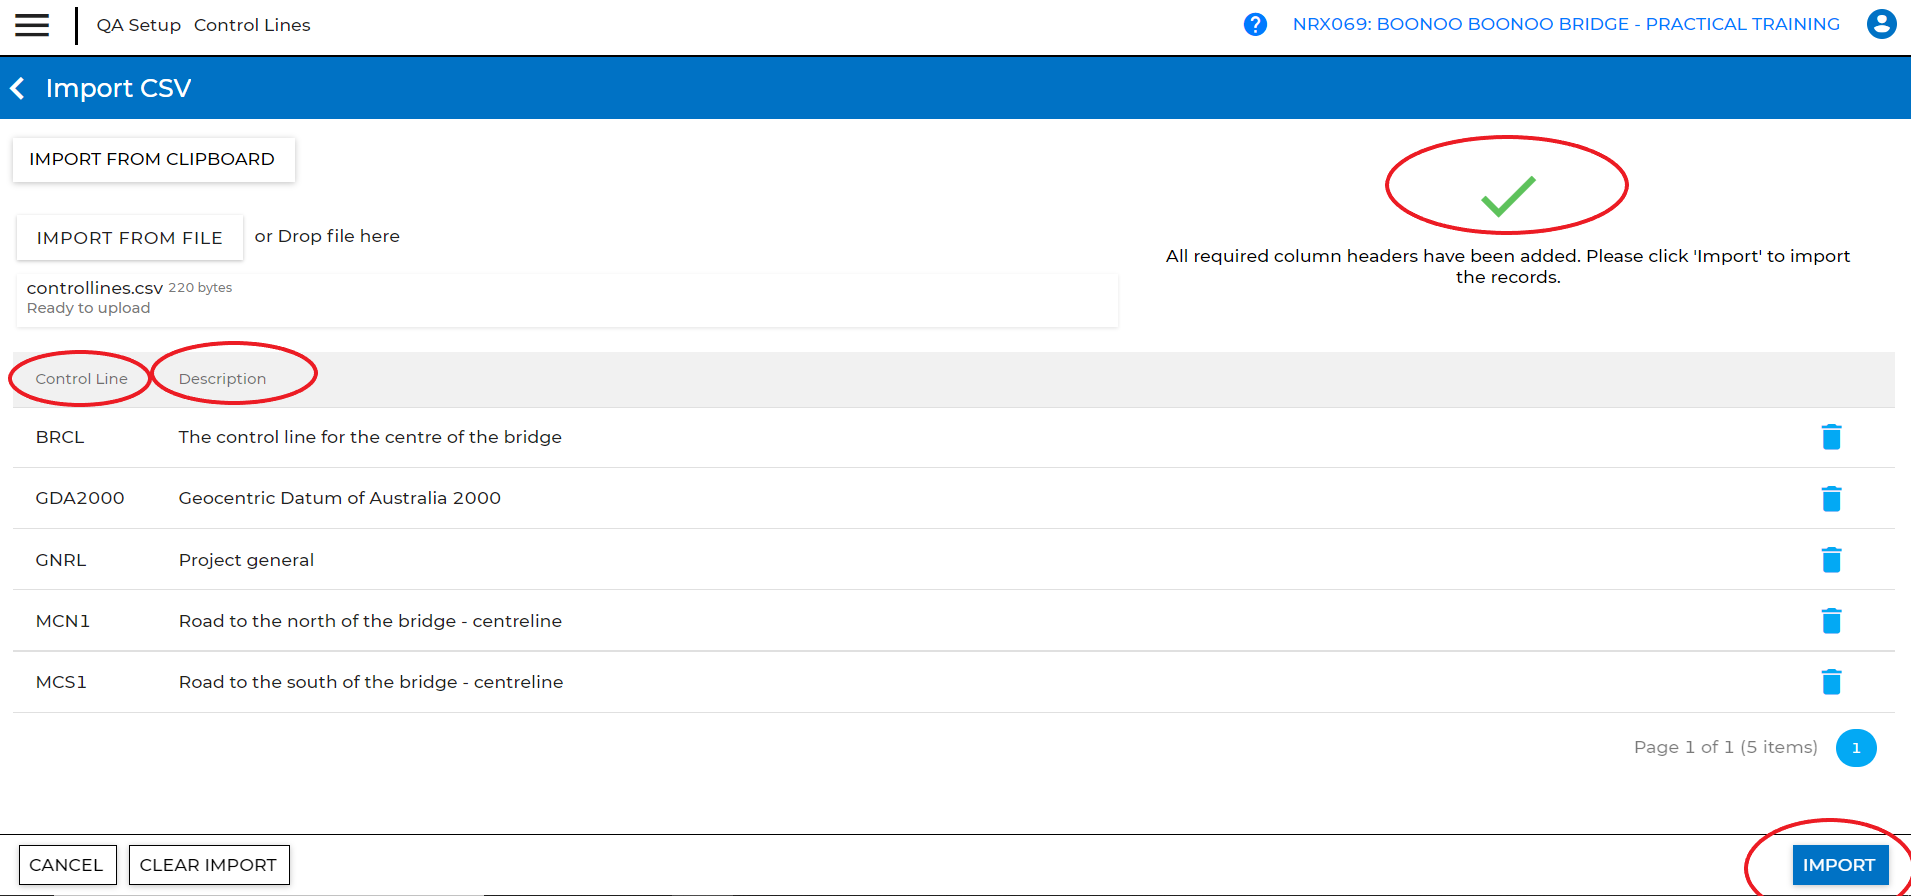Open the hamburger navigation menu
The width and height of the screenshot is (1911, 896).
coord(32,25)
